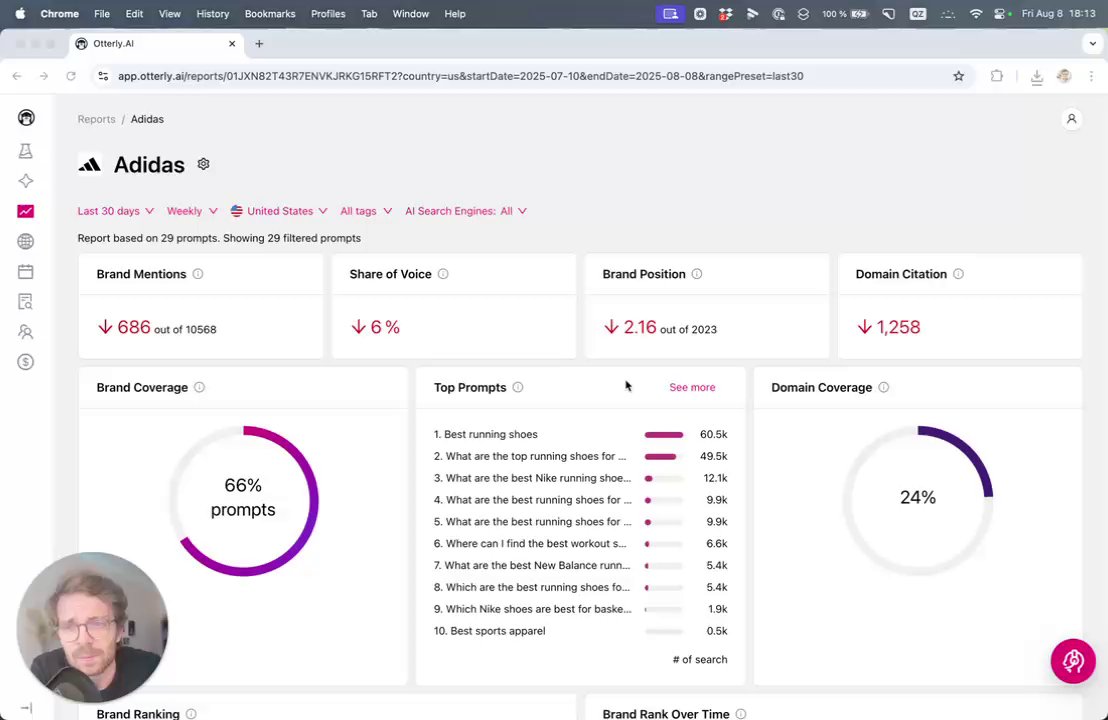
Task: Select the pink chart reports sidebar icon
Action: 25,211
